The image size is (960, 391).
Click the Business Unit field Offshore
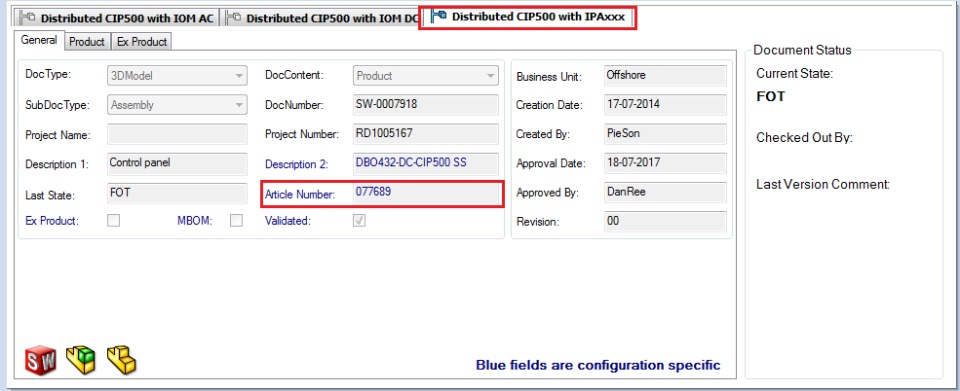pyautogui.click(x=665, y=76)
